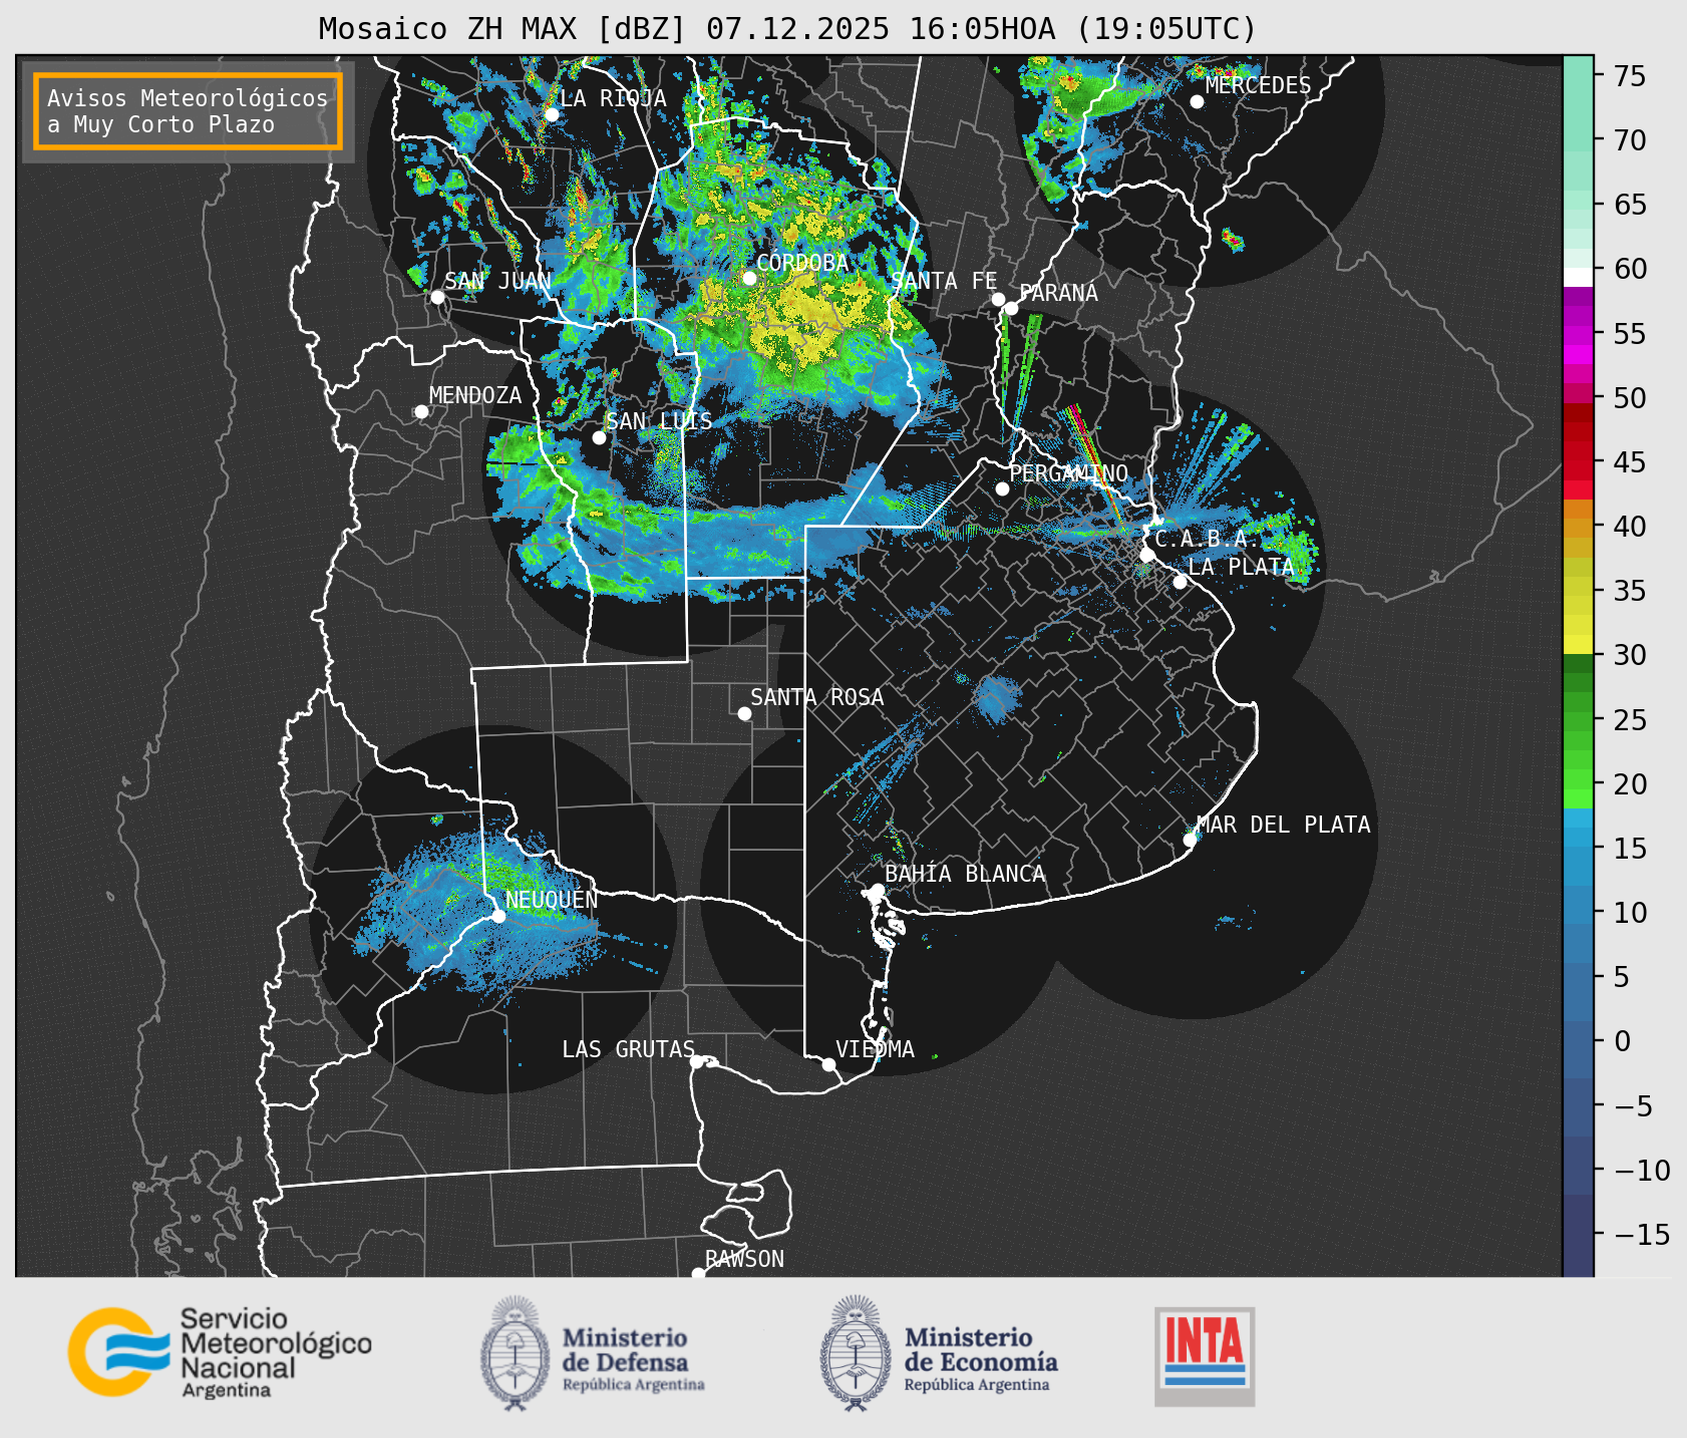Click the map title Mosaico ZH MAX

[x=787, y=29]
